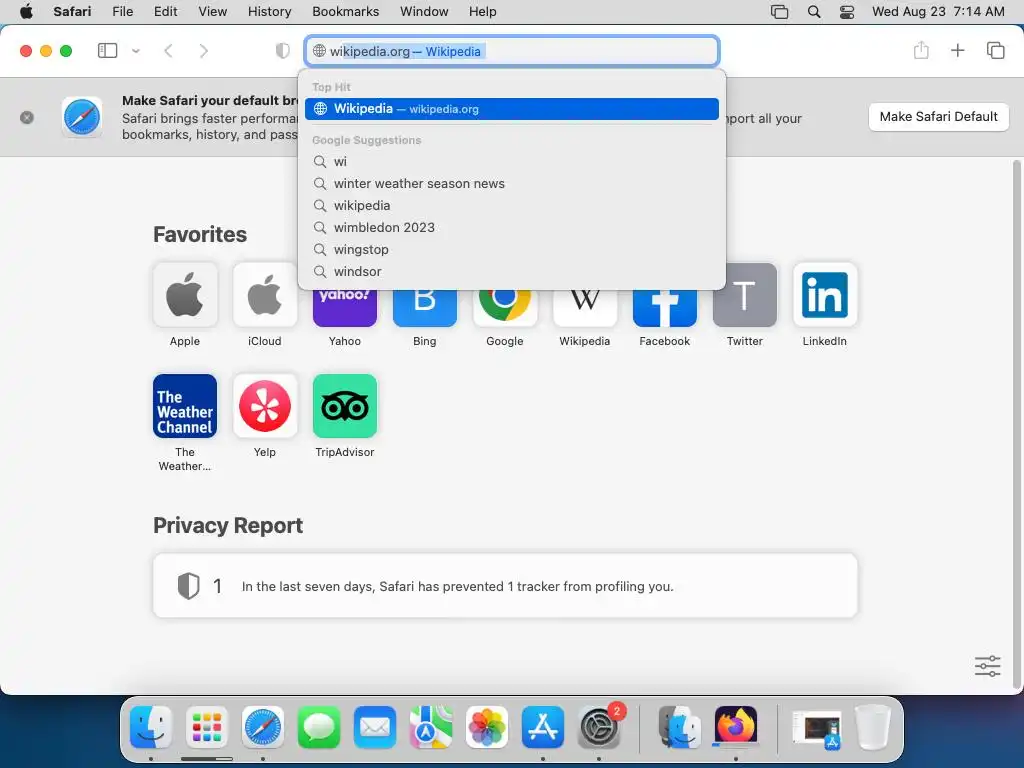Go back with the back arrow

pyautogui.click(x=168, y=51)
